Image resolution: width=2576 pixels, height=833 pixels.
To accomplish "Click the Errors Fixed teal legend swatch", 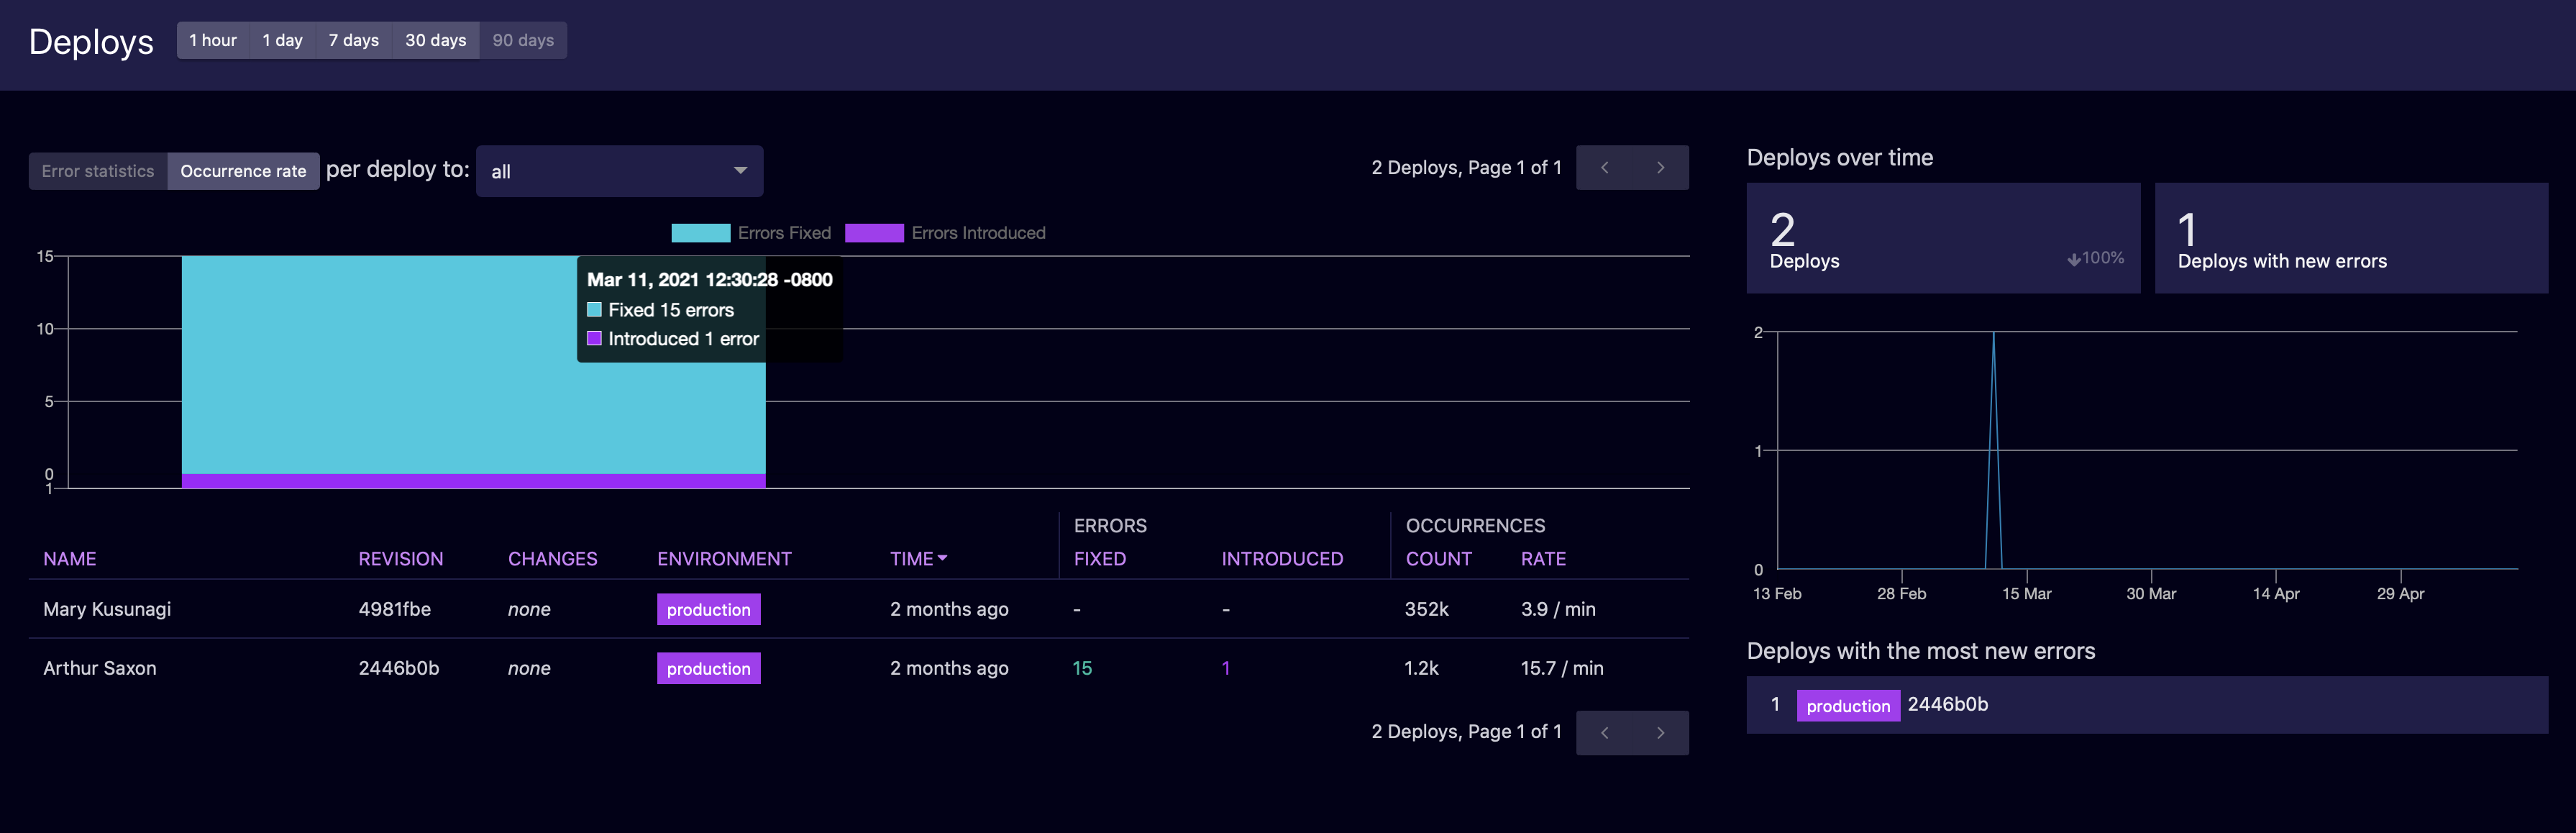I will click(701, 232).
